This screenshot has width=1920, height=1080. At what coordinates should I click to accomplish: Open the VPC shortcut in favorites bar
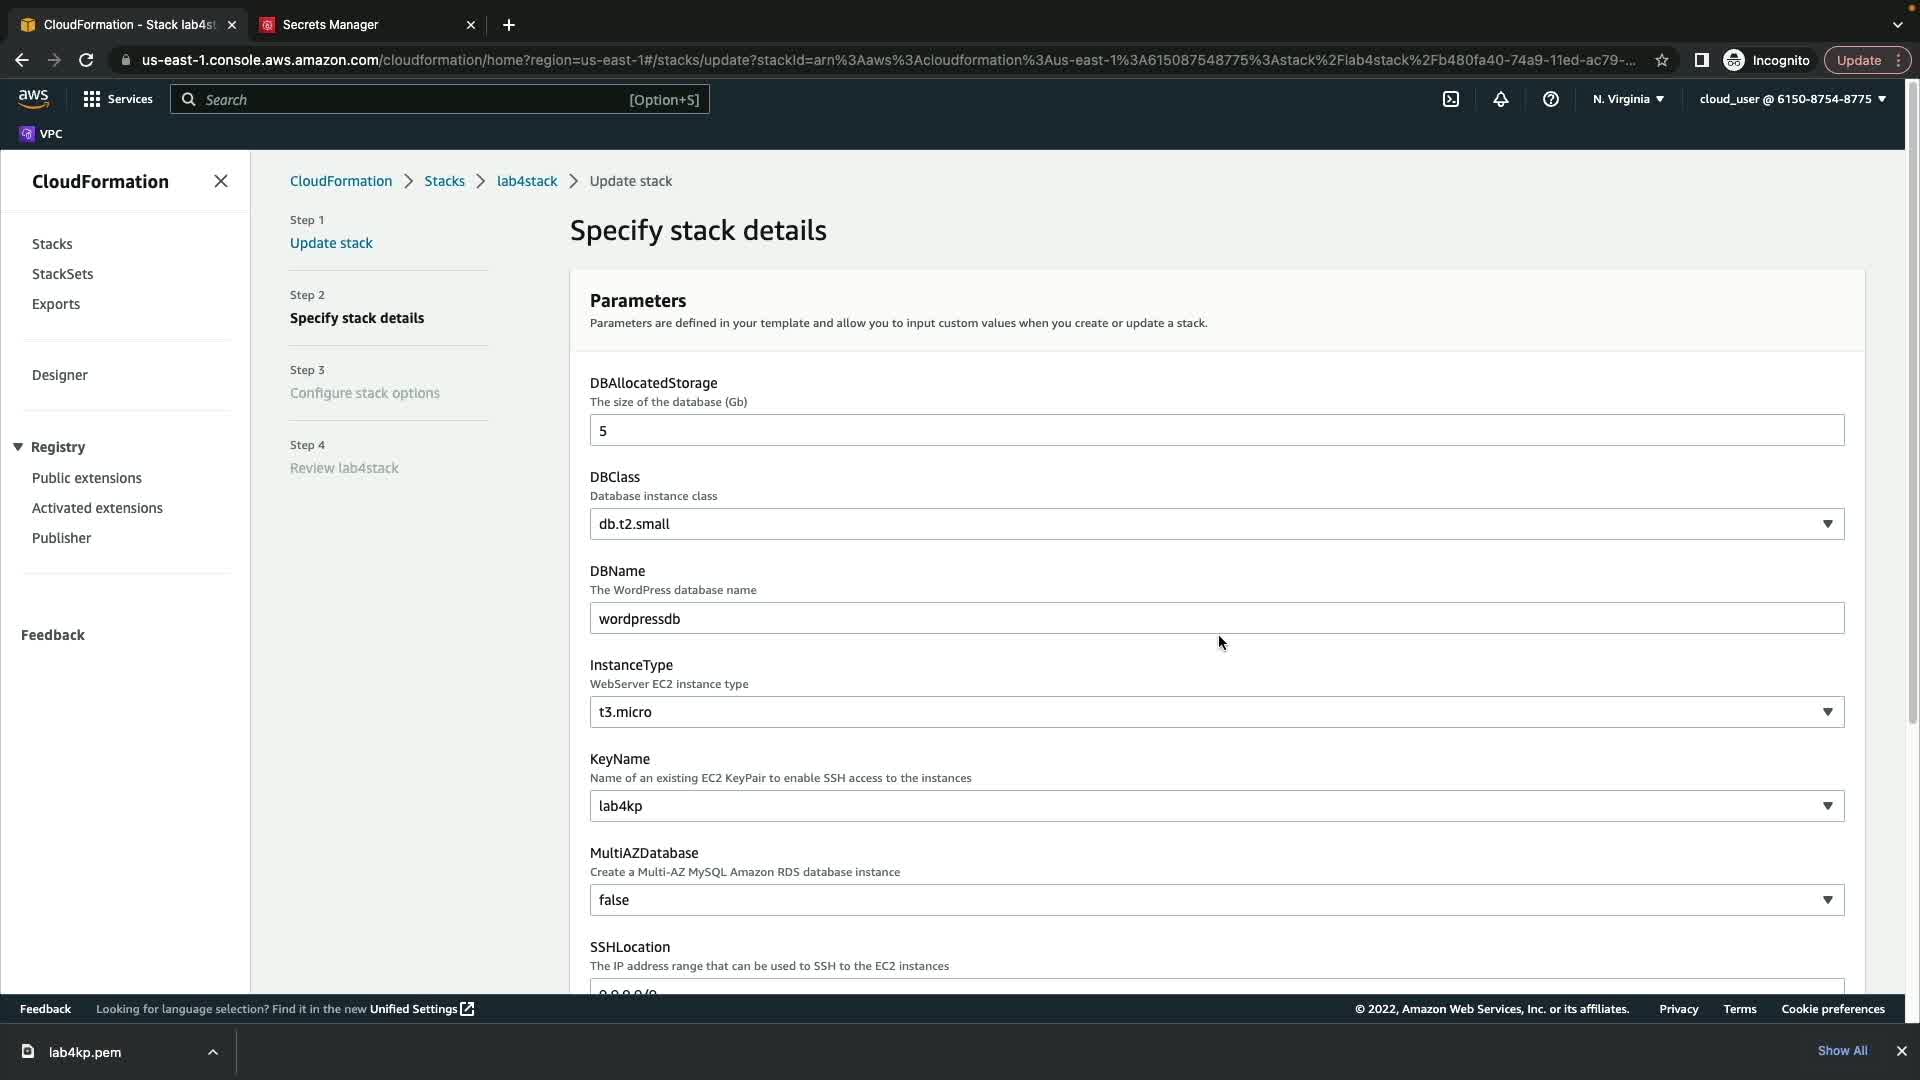coord(41,134)
